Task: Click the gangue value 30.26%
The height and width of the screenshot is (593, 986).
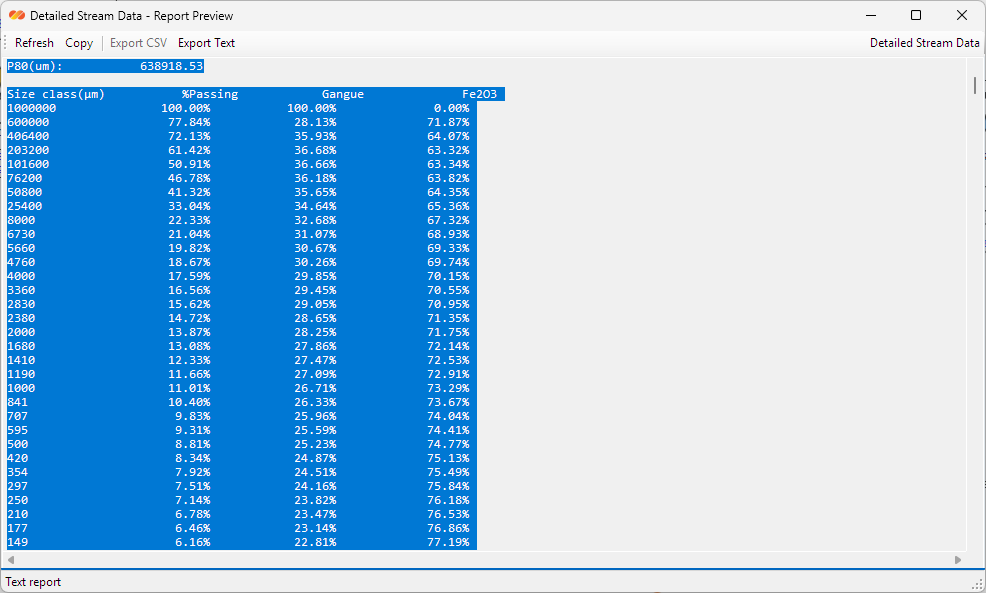Action: [x=315, y=262]
